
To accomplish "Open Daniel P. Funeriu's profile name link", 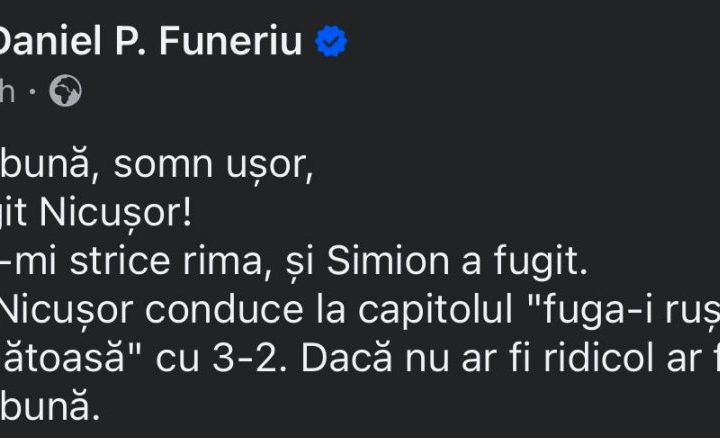I will [150, 43].
